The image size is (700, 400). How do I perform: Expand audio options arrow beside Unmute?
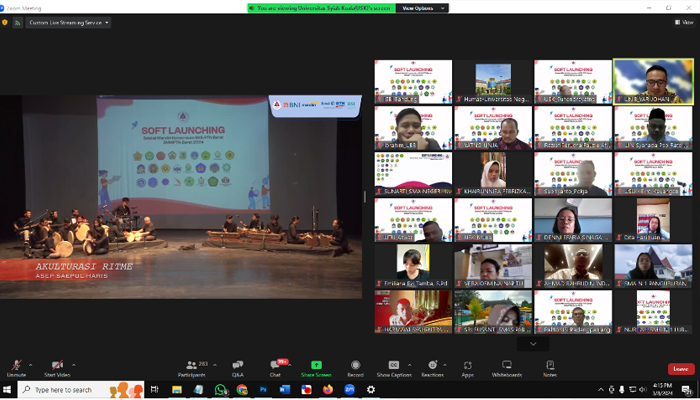click(x=31, y=363)
